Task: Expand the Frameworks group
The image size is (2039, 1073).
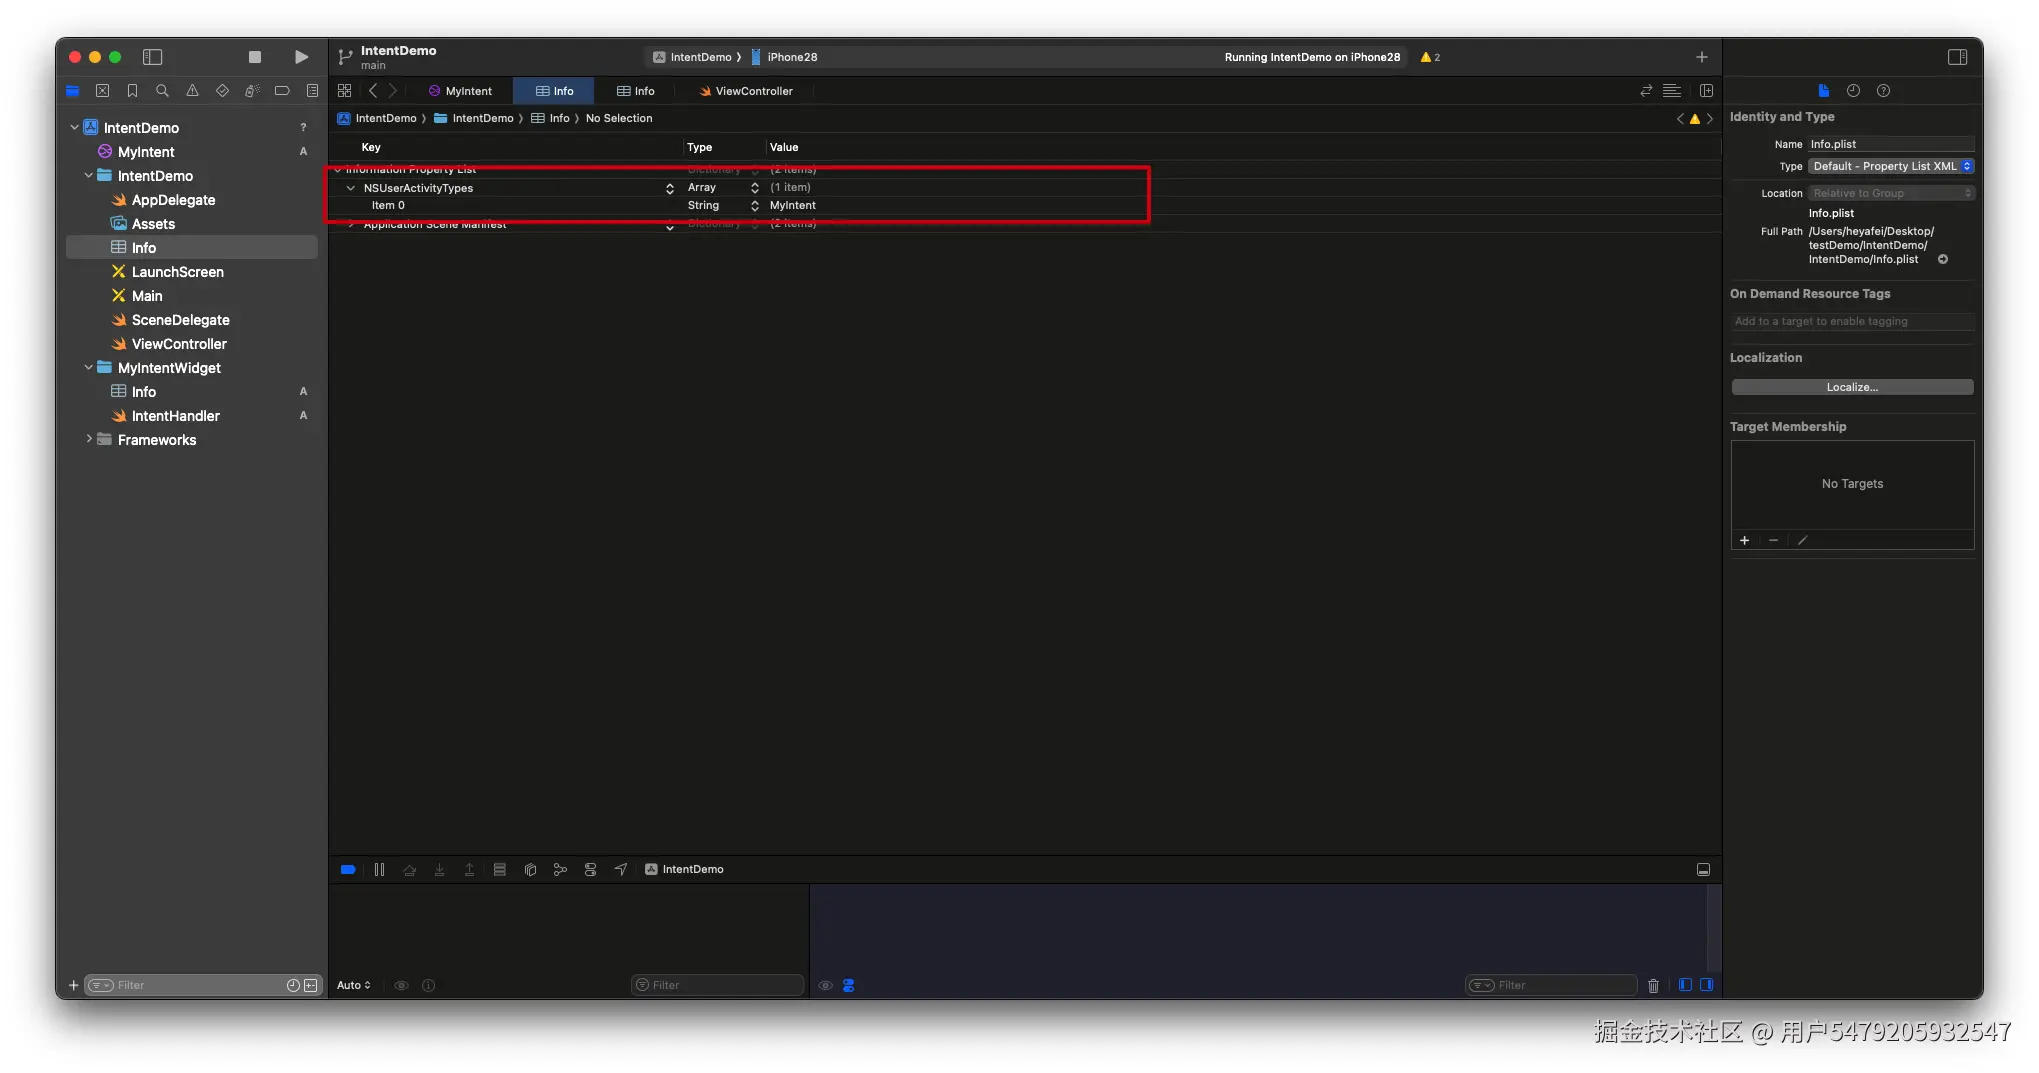Action: (89, 440)
